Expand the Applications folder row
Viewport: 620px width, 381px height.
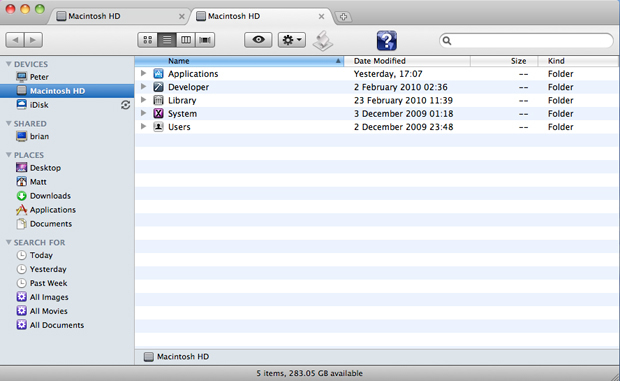(x=144, y=73)
